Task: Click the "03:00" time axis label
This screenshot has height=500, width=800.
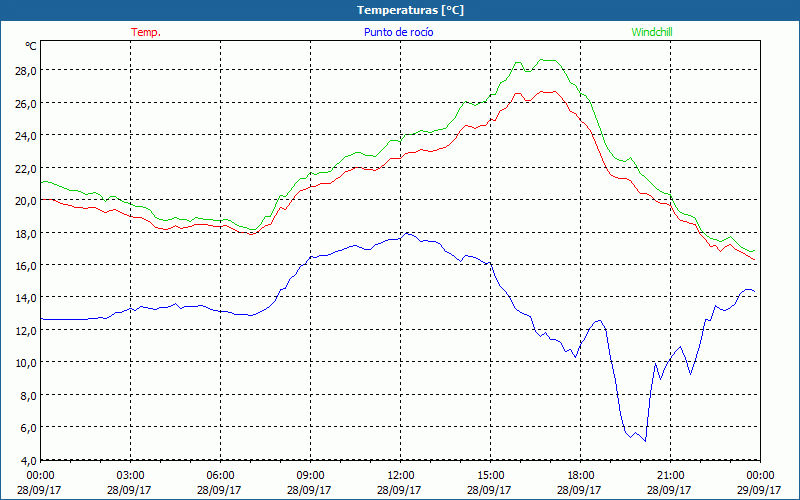Action: (x=130, y=475)
